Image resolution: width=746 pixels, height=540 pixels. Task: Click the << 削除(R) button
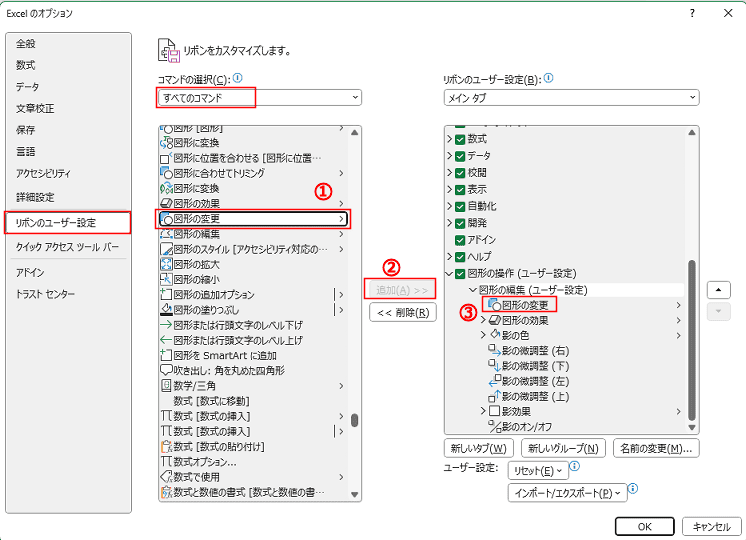click(x=403, y=313)
